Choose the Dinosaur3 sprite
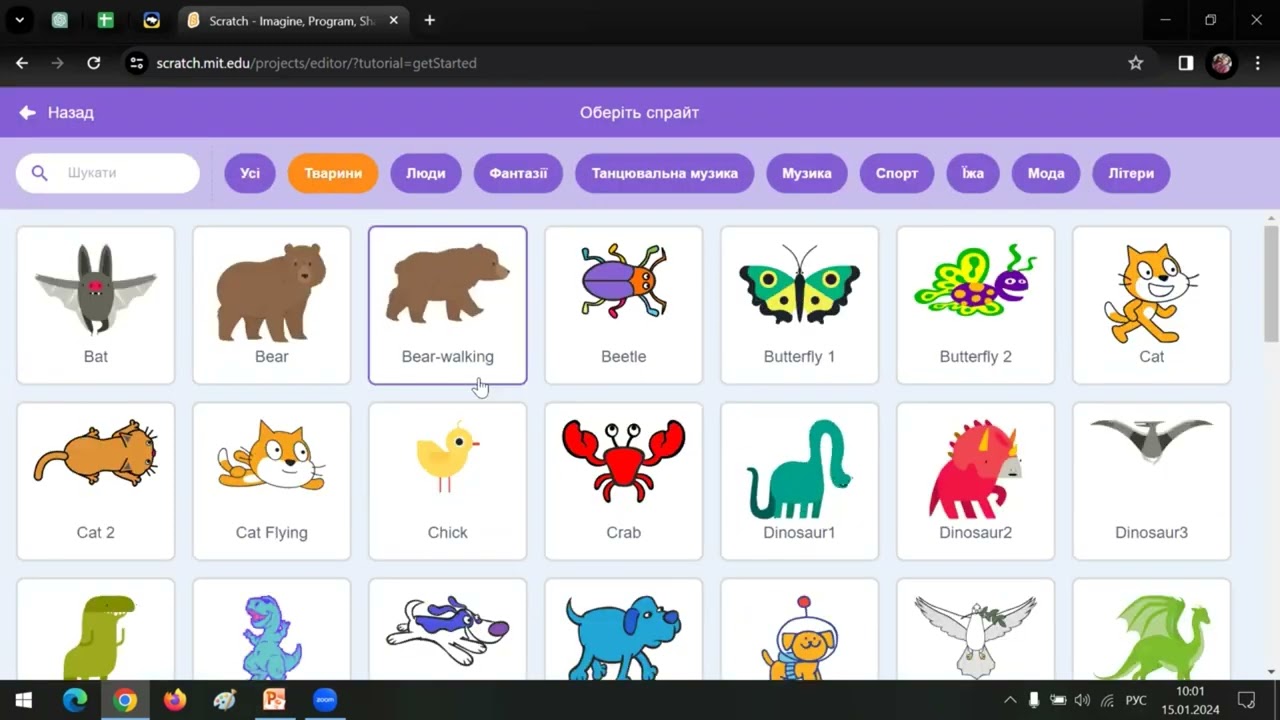Image resolution: width=1280 pixels, height=720 pixels. click(x=1152, y=481)
